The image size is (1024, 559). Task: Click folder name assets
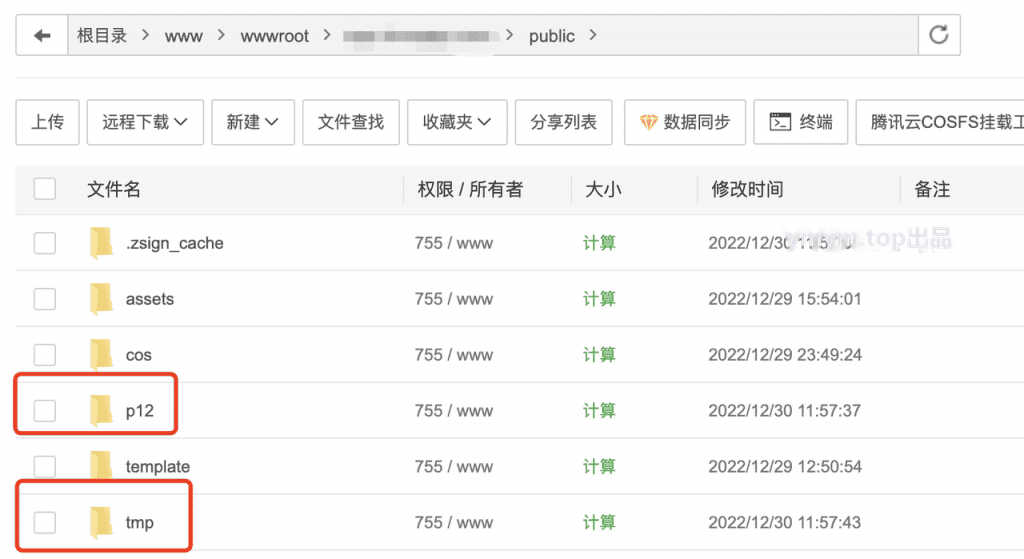(150, 299)
